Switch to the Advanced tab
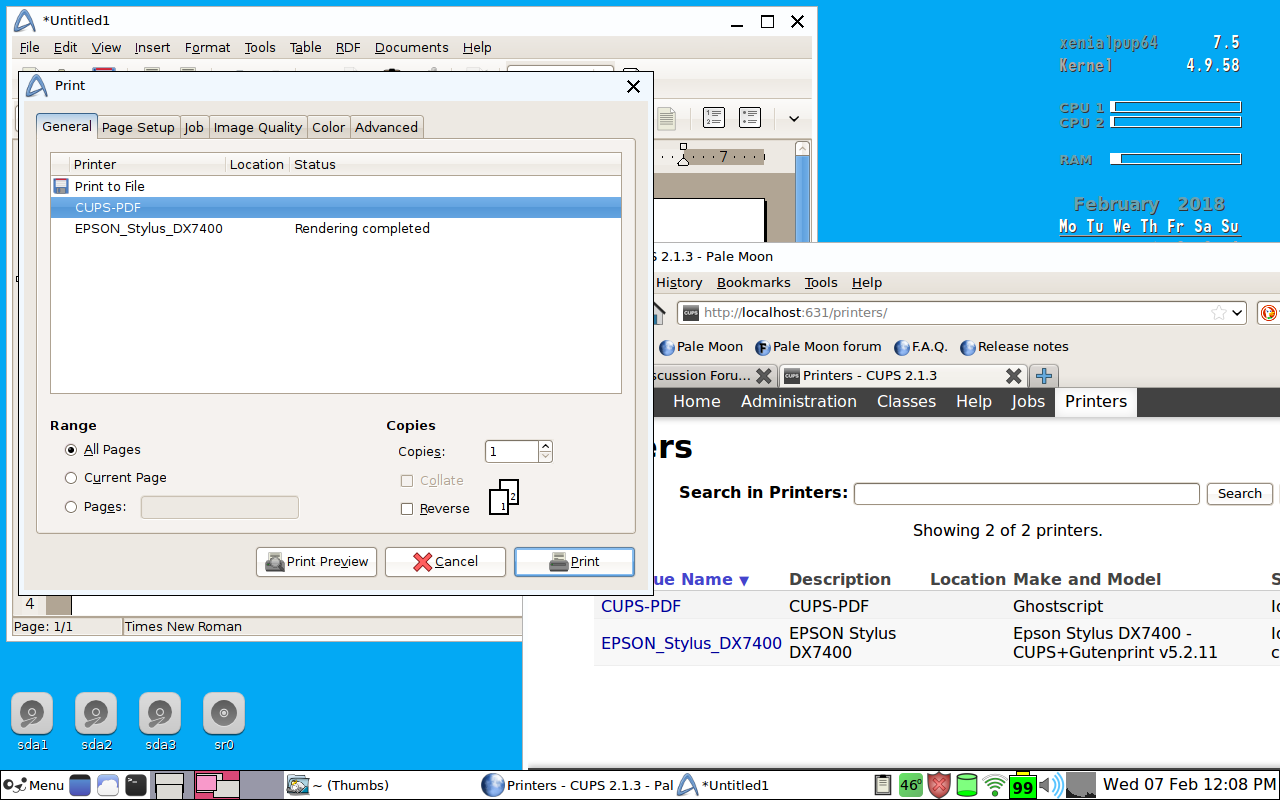 (387, 127)
